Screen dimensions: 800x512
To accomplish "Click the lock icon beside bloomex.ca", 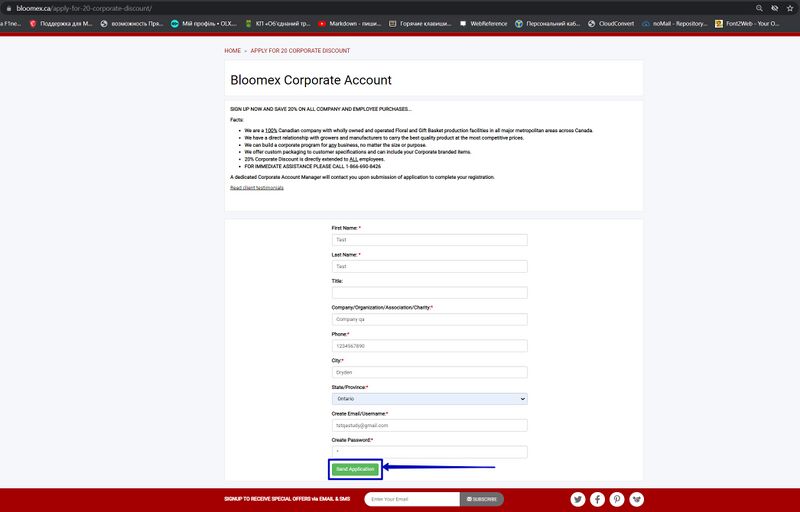I will point(9,8).
